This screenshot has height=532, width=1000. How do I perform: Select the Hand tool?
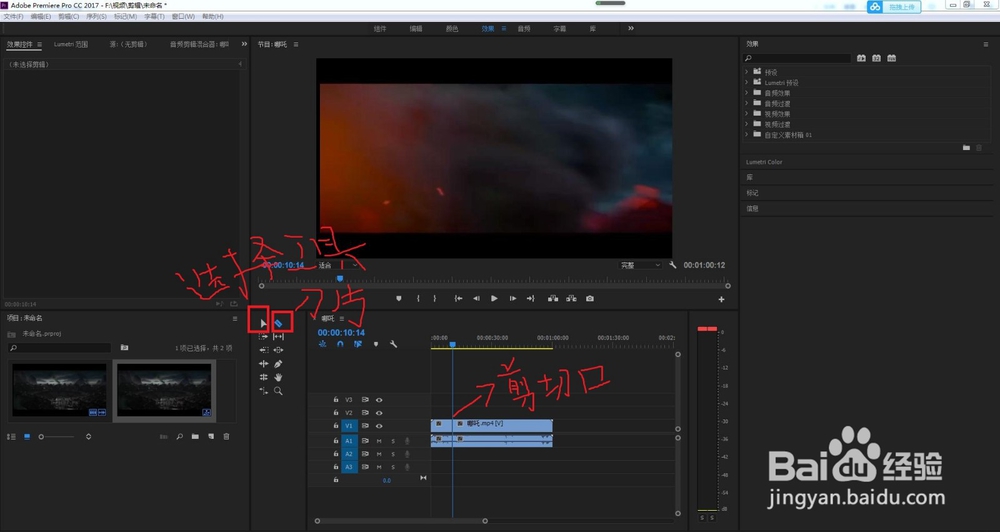click(x=278, y=377)
